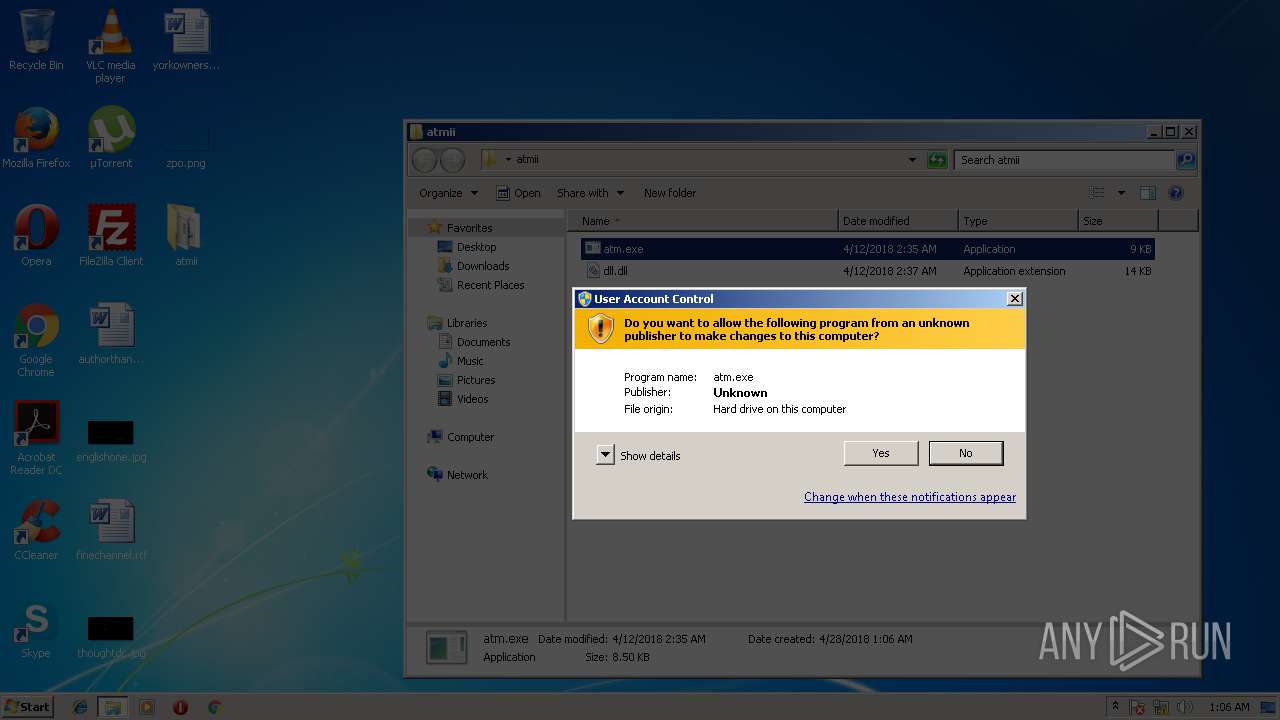
Task: Launch Acrobat Reader DC shortcut
Action: (36, 438)
